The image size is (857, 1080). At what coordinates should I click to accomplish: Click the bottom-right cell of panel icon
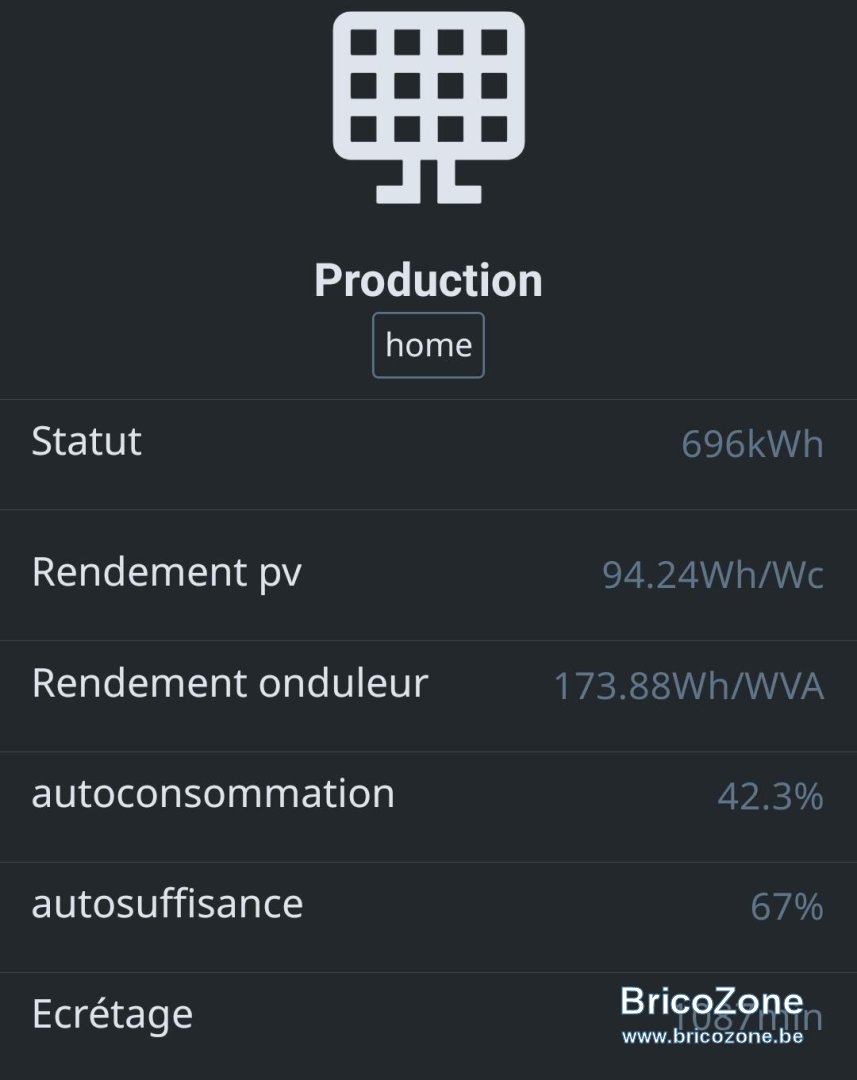click(x=494, y=129)
